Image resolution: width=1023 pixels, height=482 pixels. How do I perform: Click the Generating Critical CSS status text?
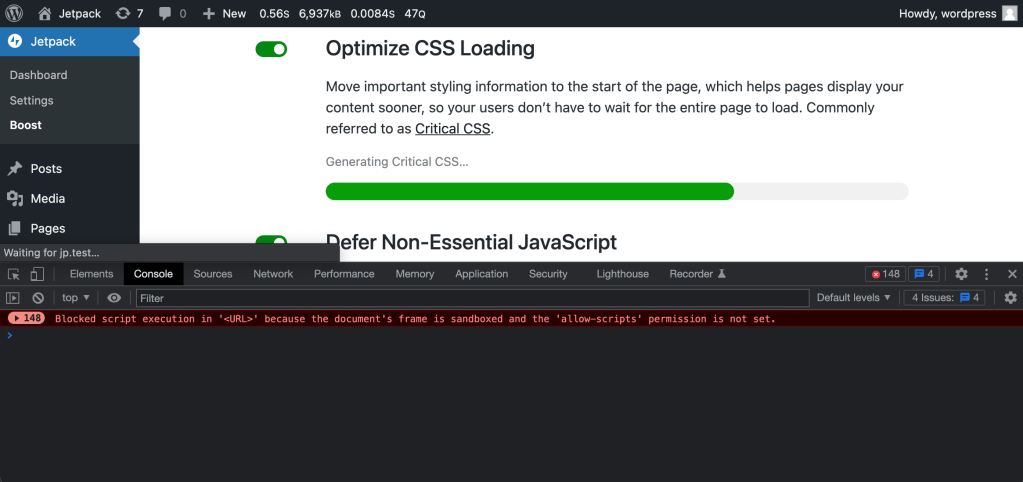coord(397,162)
